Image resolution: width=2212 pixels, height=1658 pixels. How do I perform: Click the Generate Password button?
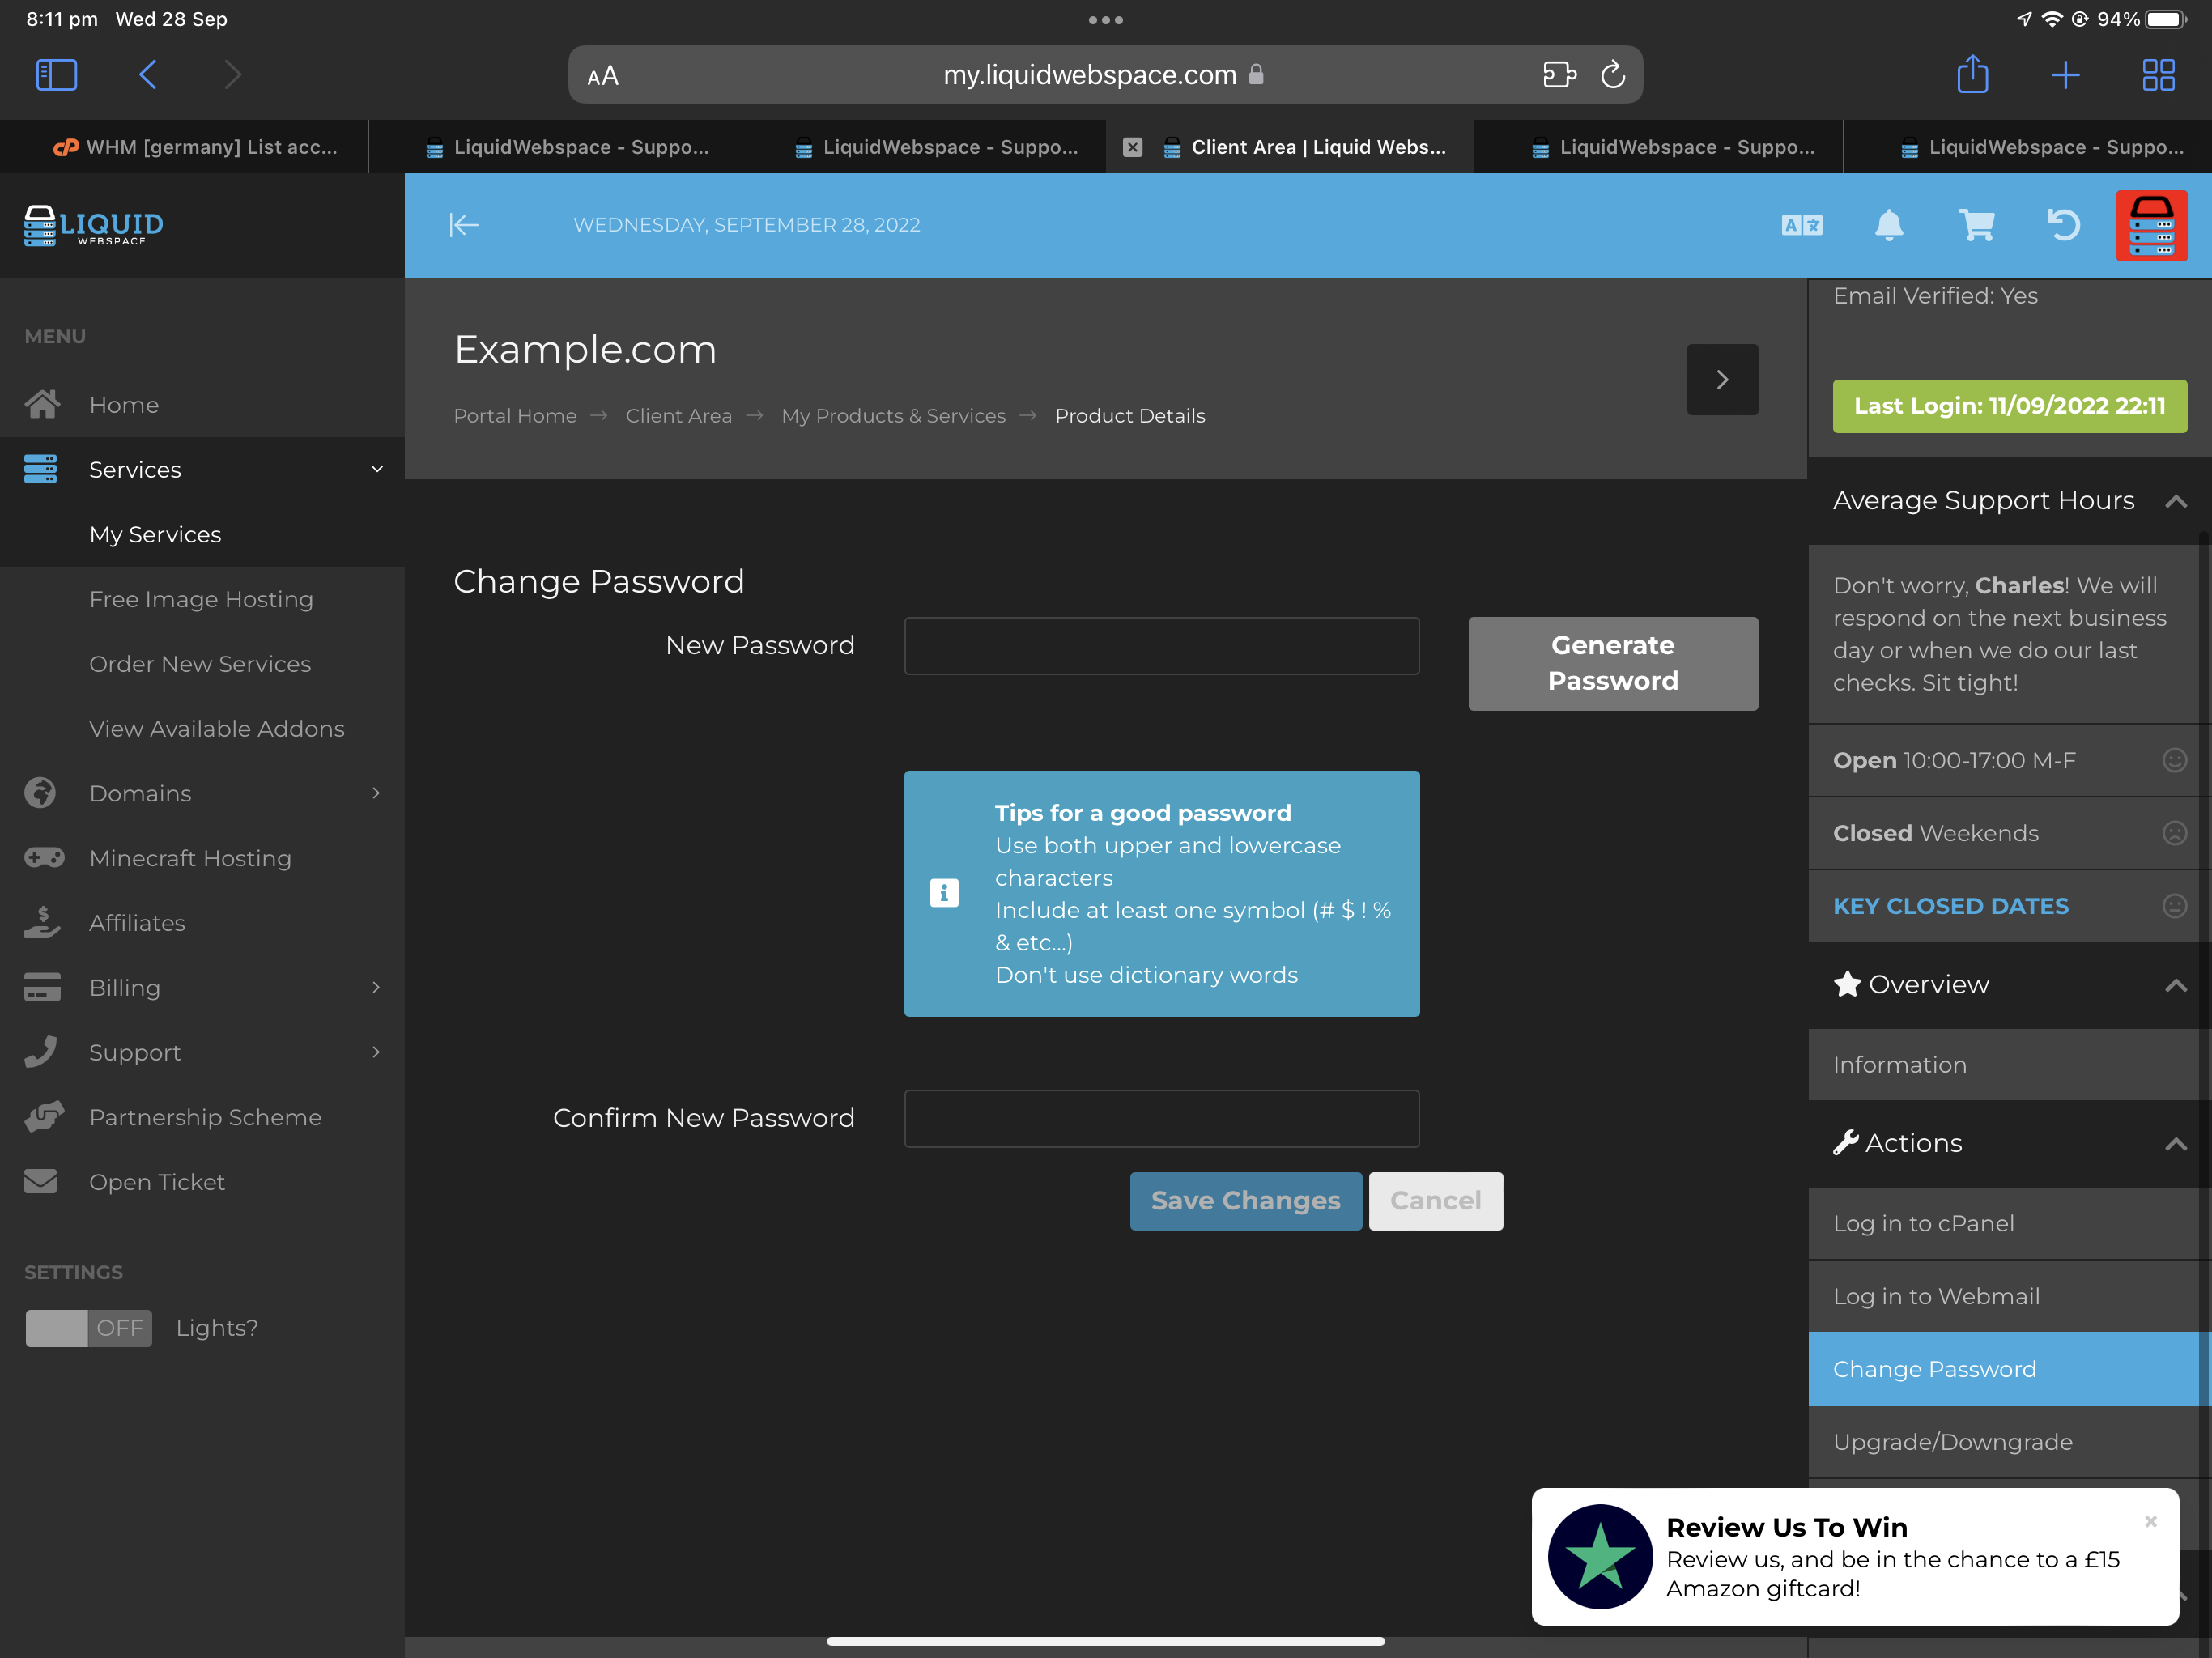1612,663
